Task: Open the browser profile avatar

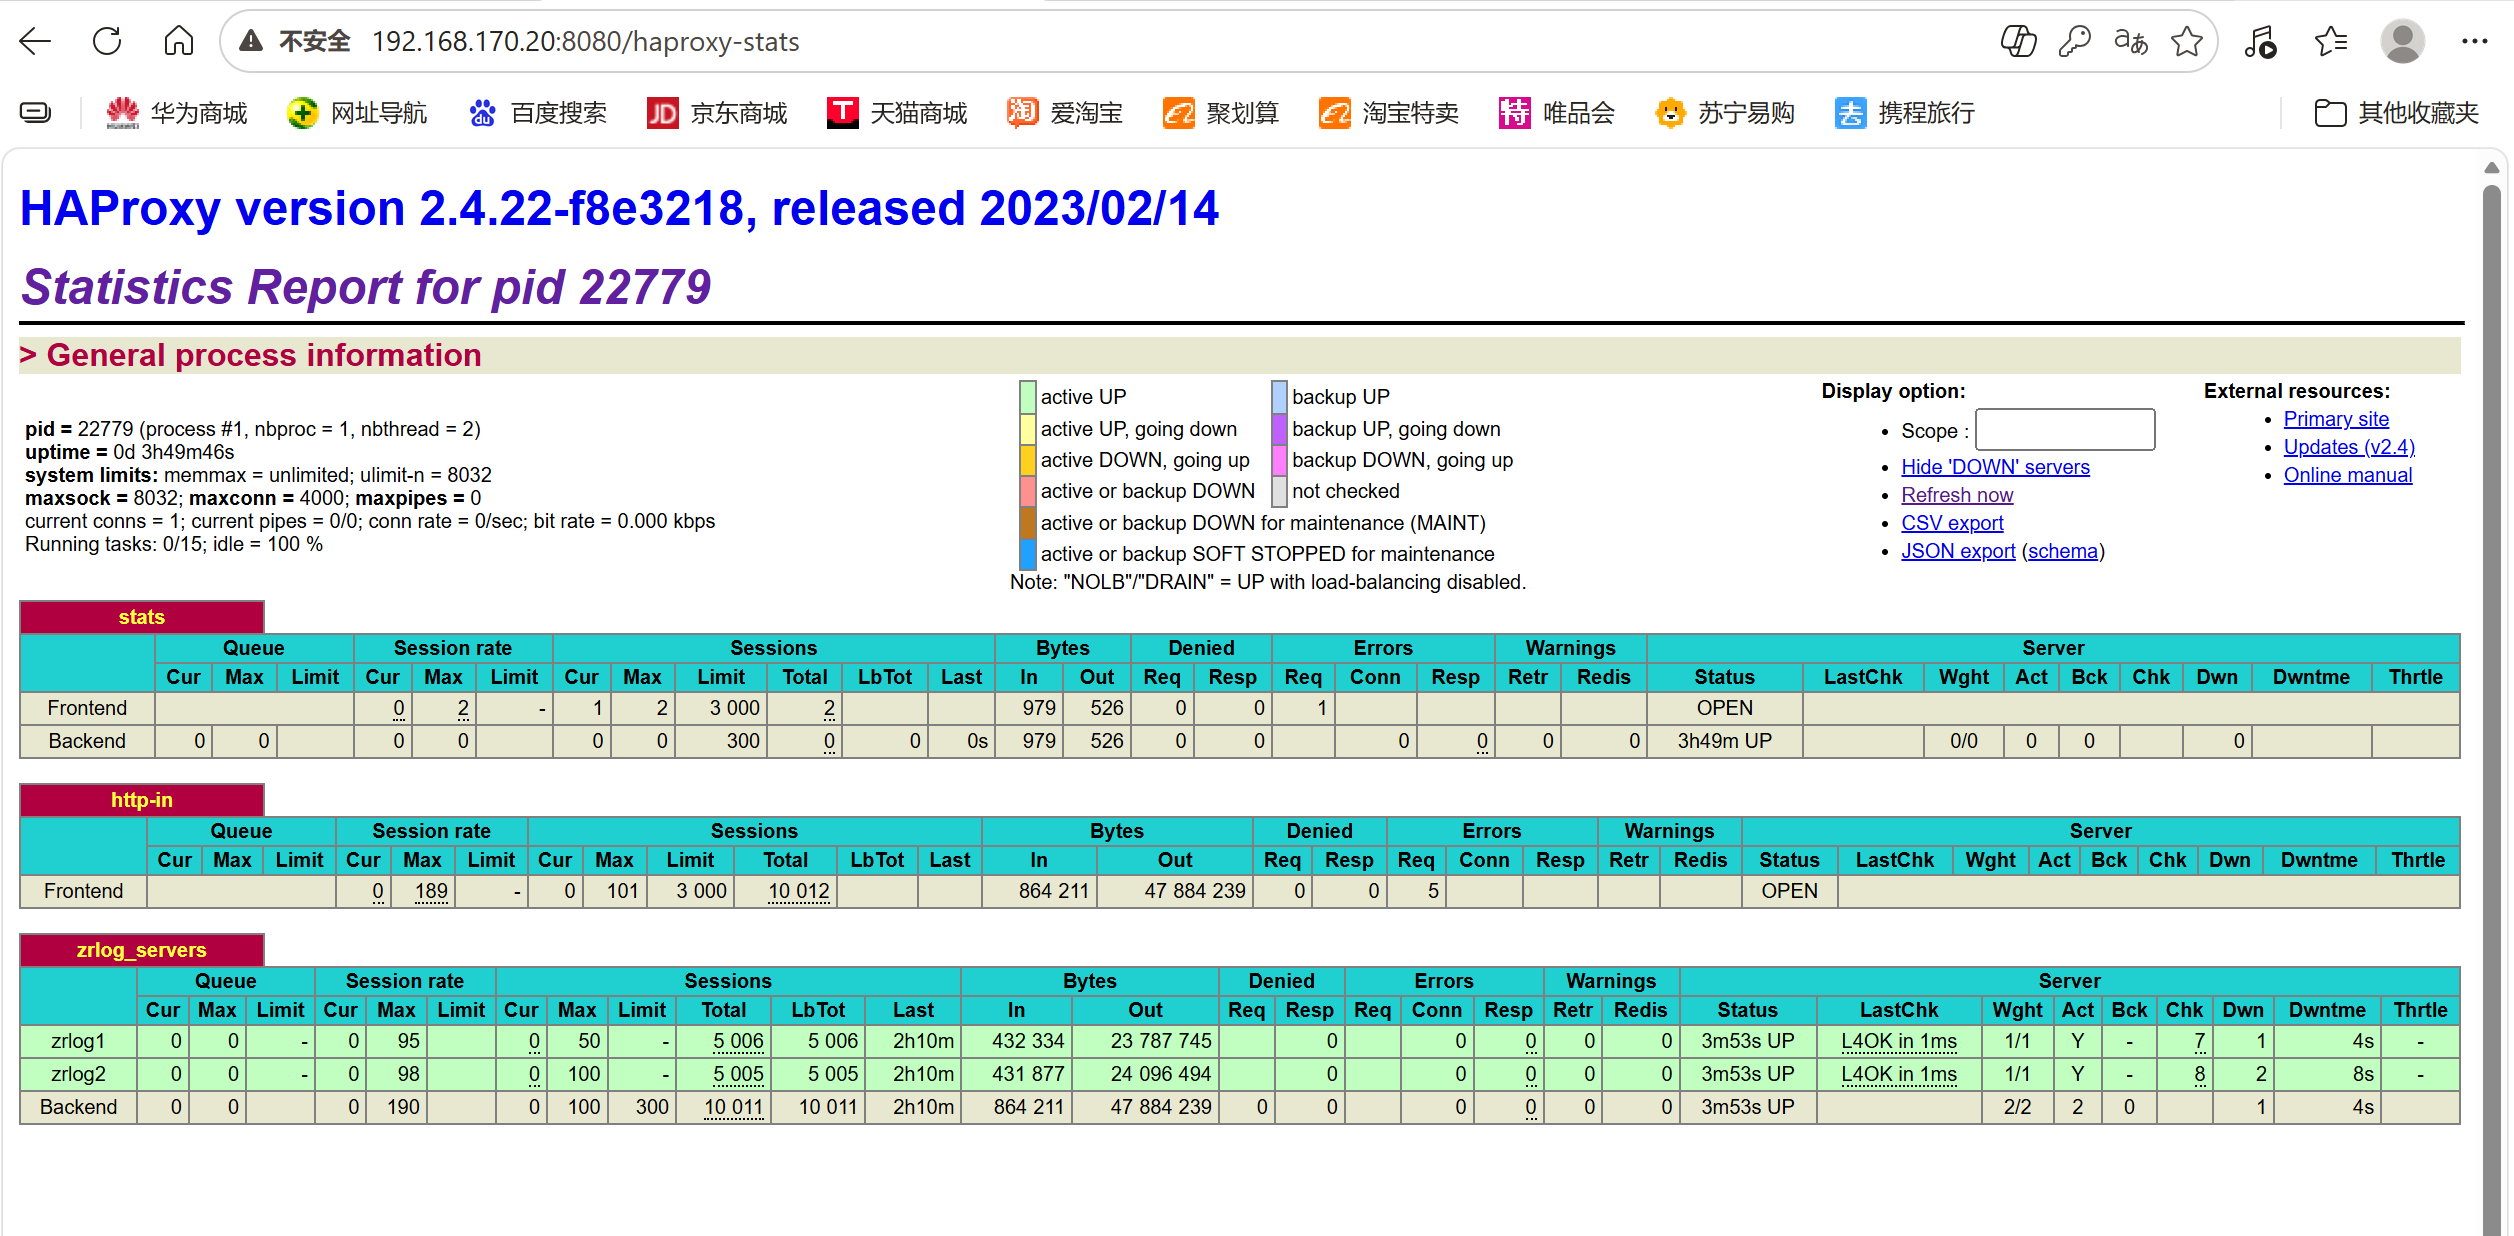Action: pyautogui.click(x=2402, y=41)
